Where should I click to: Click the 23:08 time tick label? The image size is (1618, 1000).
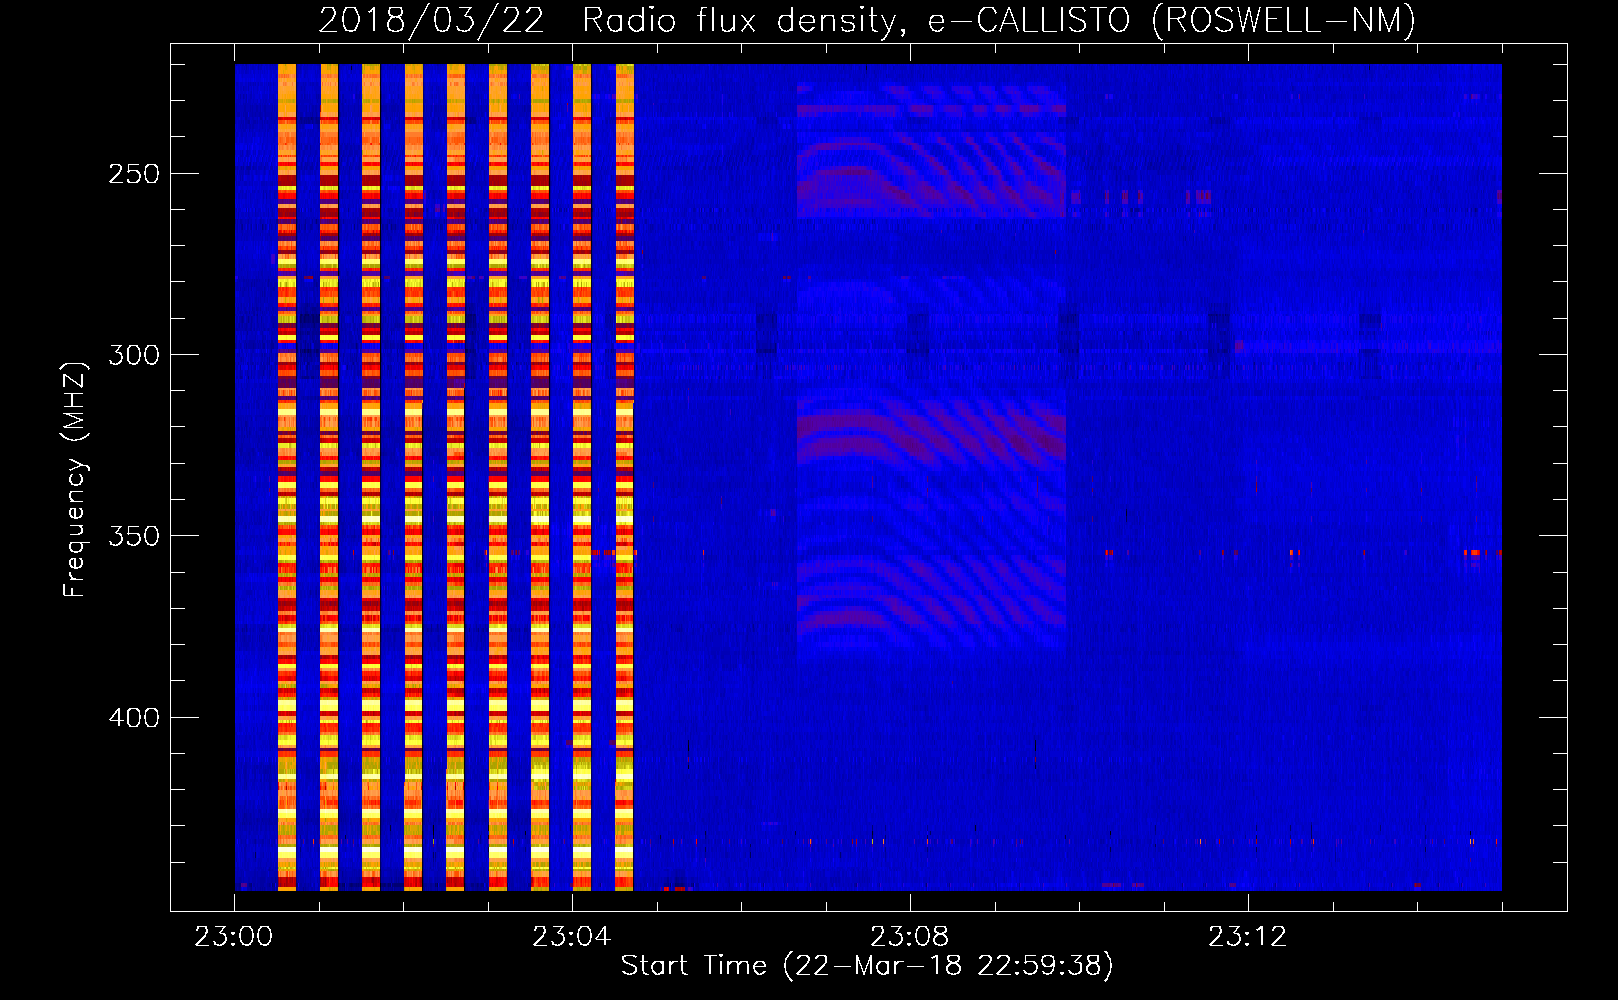910,937
